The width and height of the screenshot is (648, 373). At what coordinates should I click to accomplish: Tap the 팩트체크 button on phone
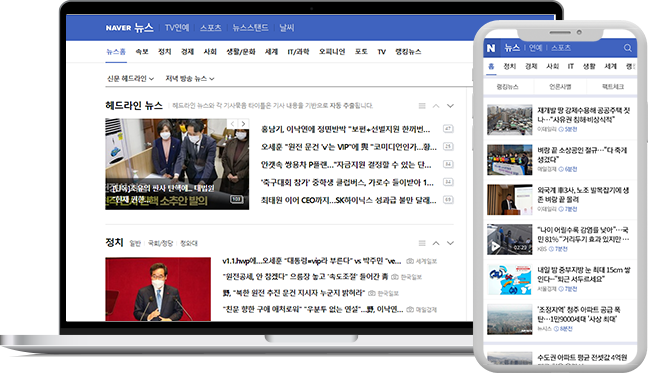pyautogui.click(x=613, y=87)
